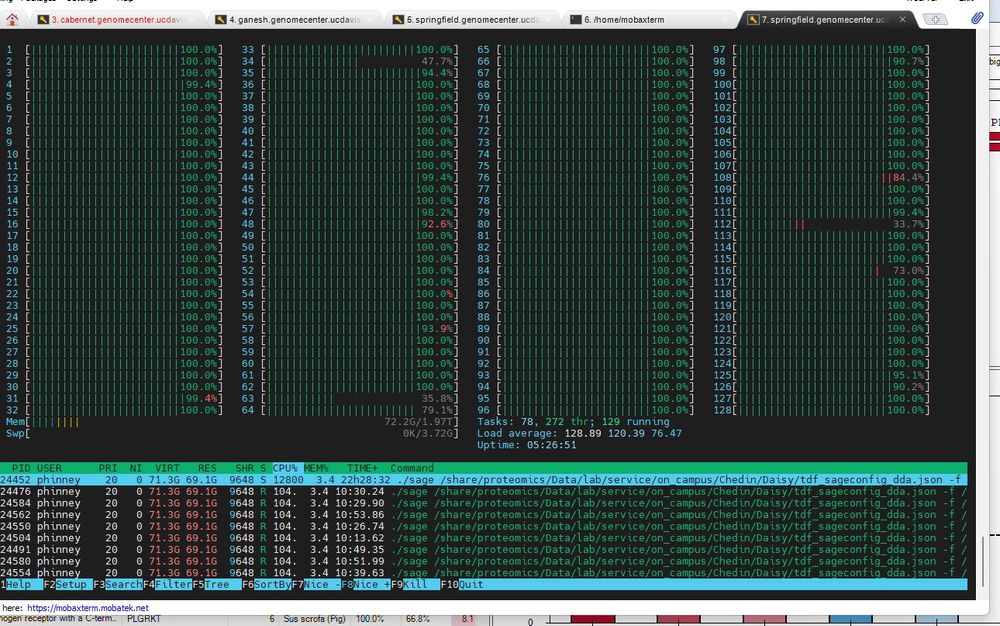Open a new tab with the plus icon
The width and height of the screenshot is (1000, 626).
coord(935,20)
